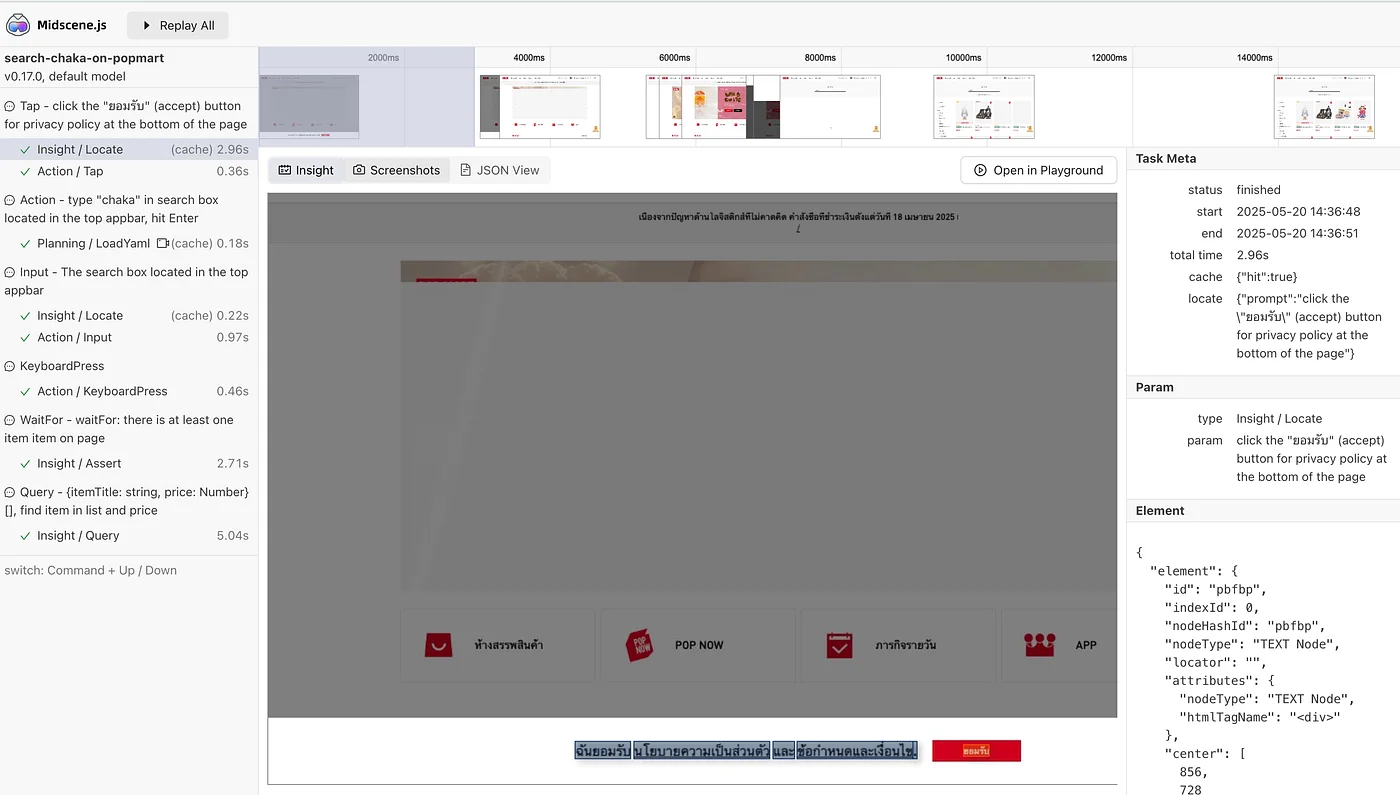Select Action / KeyboardPress step
This screenshot has width=1400, height=795.
coord(102,391)
